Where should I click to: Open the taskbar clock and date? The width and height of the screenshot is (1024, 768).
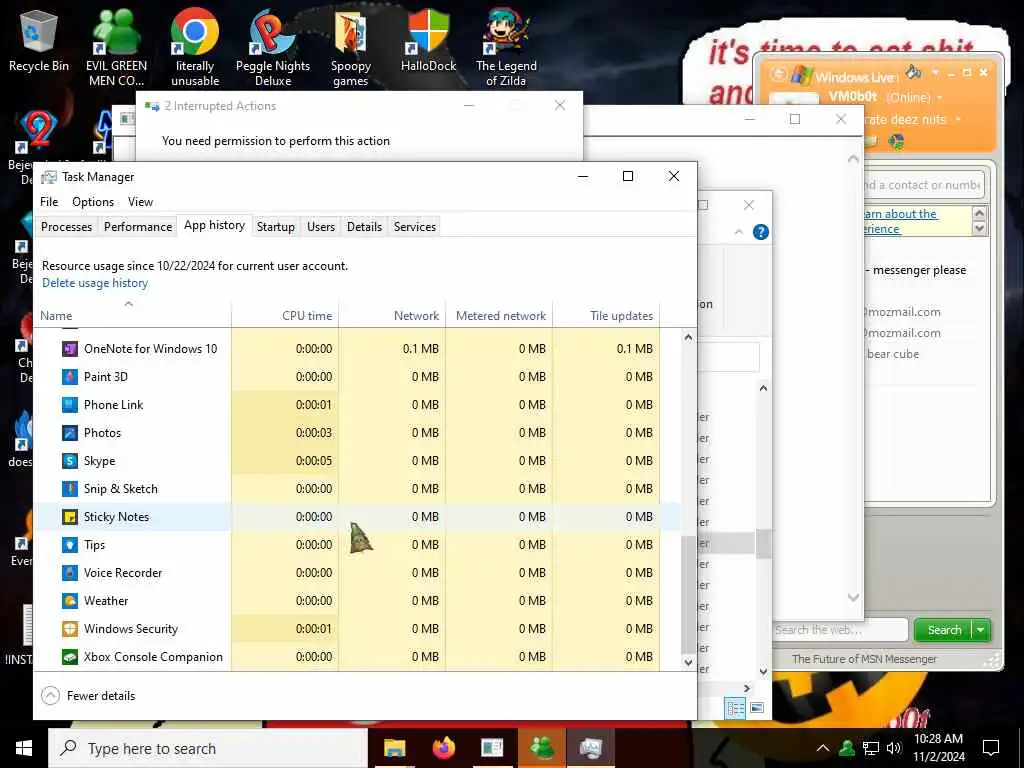coord(939,748)
